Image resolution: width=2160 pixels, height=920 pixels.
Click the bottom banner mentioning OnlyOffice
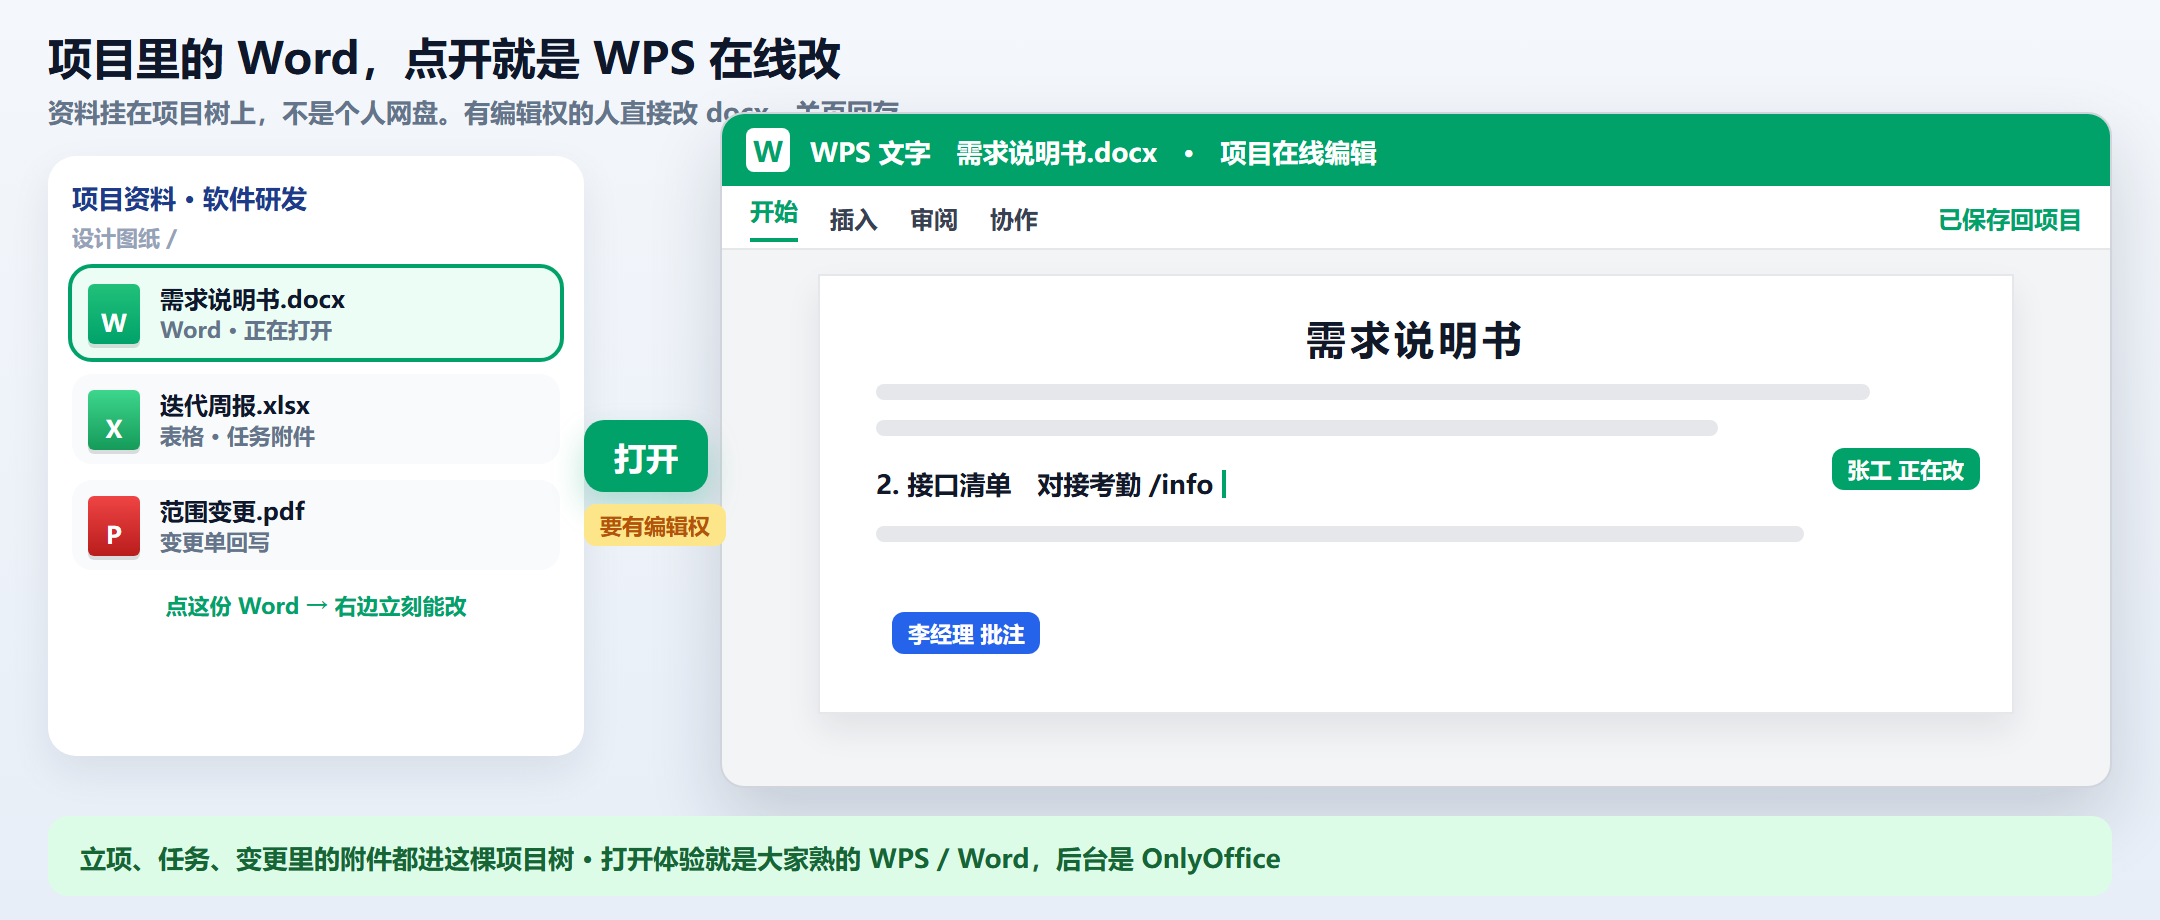[1080, 857]
